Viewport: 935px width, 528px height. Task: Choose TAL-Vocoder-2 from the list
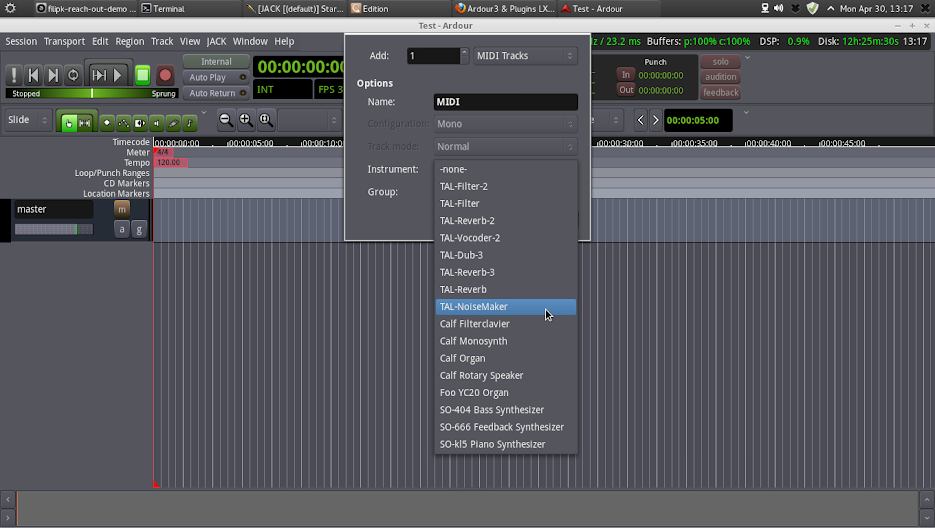coord(506,238)
